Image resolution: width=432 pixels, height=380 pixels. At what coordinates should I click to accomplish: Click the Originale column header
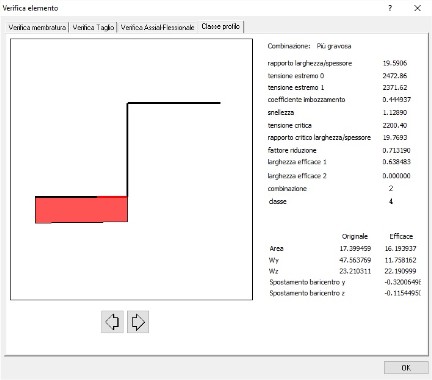pos(355,236)
